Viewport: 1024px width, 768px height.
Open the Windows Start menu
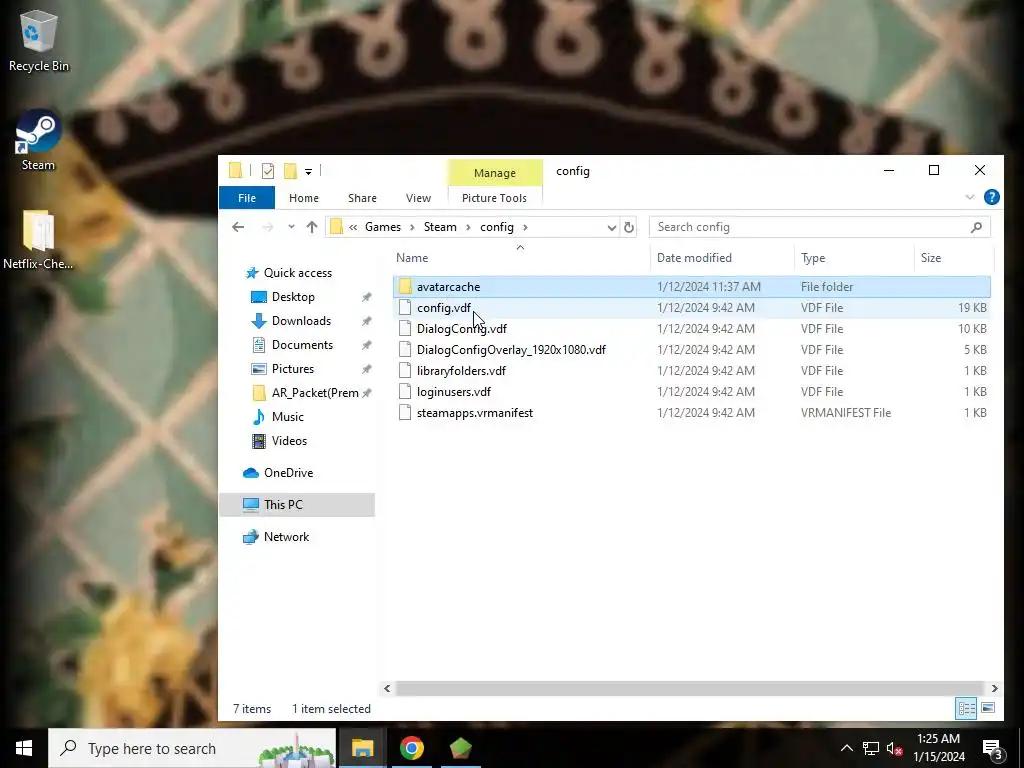pyautogui.click(x=24, y=748)
